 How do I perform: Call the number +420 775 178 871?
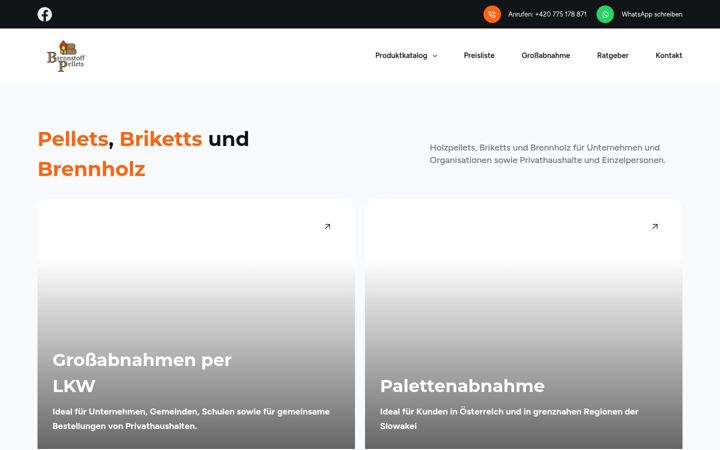pos(547,14)
